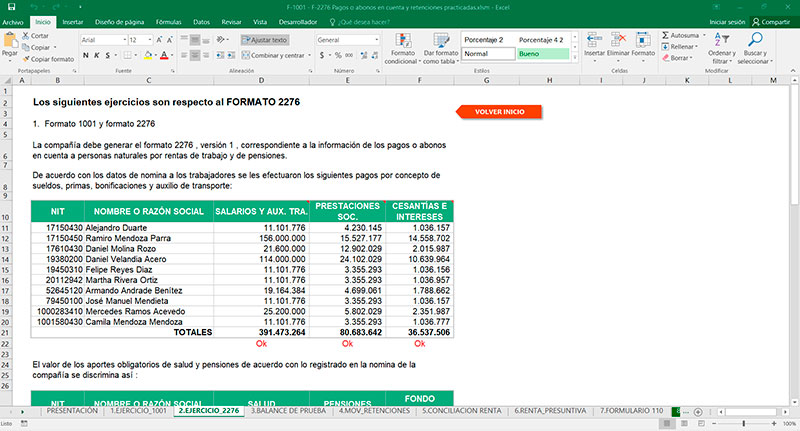Decrease font size with small A button
Image resolution: width=800 pixels, height=431 pixels.
(169, 40)
